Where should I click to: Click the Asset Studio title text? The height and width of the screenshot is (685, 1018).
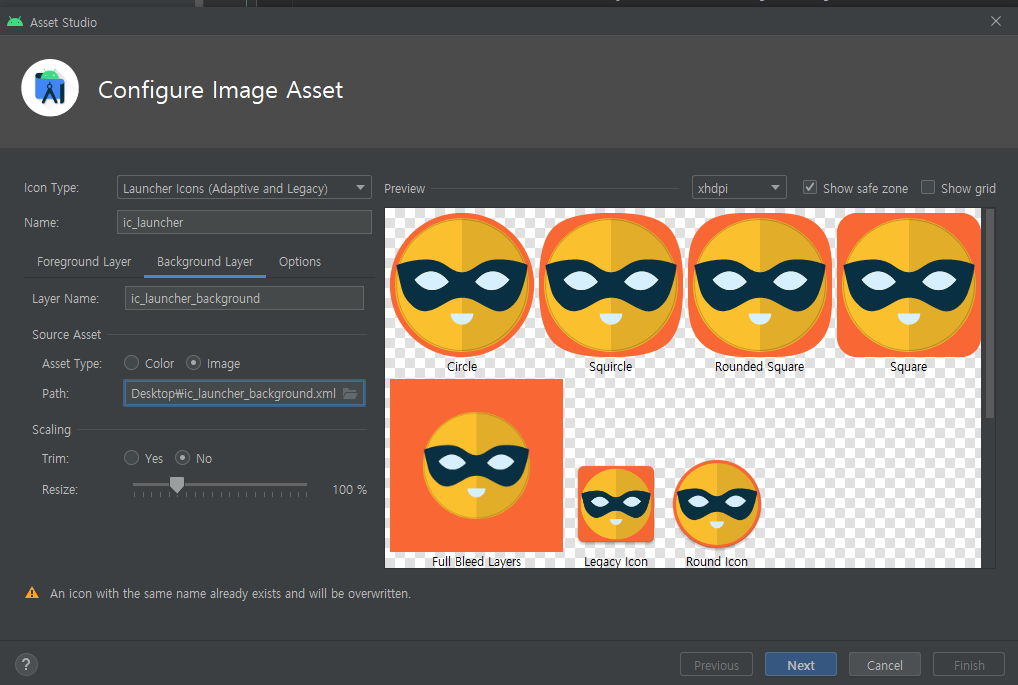(64, 22)
